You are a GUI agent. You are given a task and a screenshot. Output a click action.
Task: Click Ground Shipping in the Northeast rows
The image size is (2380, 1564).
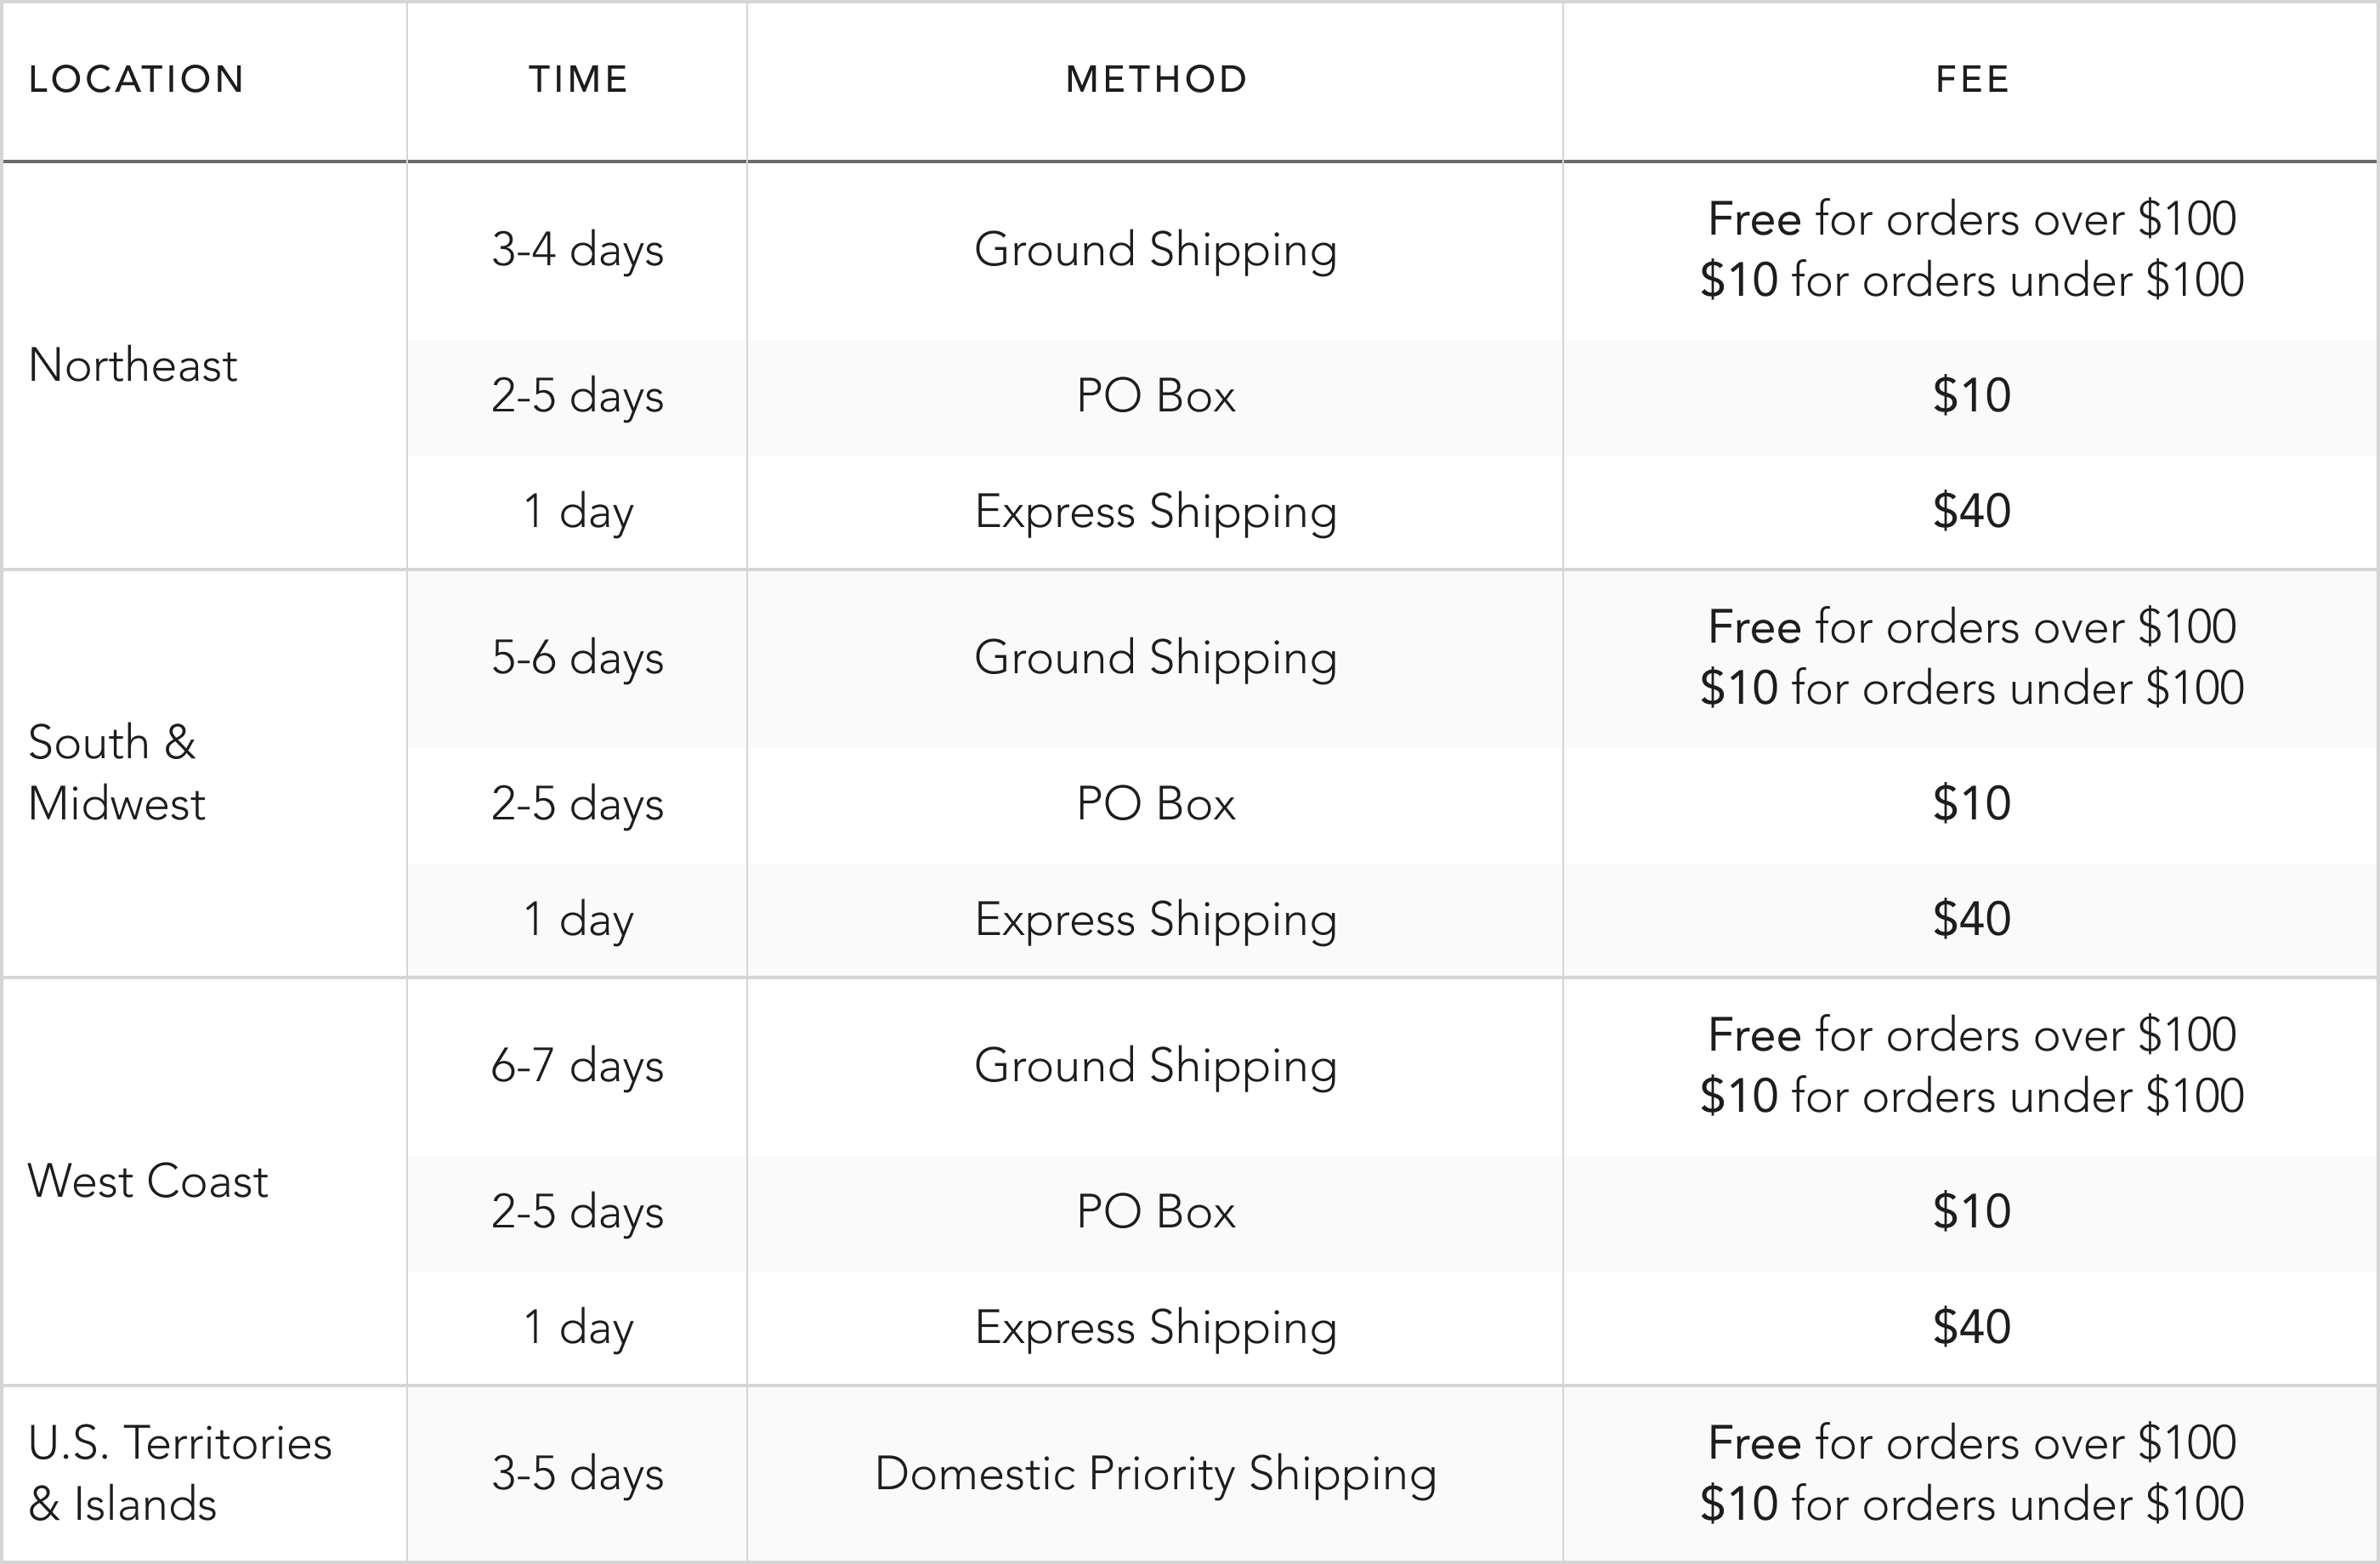pyautogui.click(x=1155, y=250)
